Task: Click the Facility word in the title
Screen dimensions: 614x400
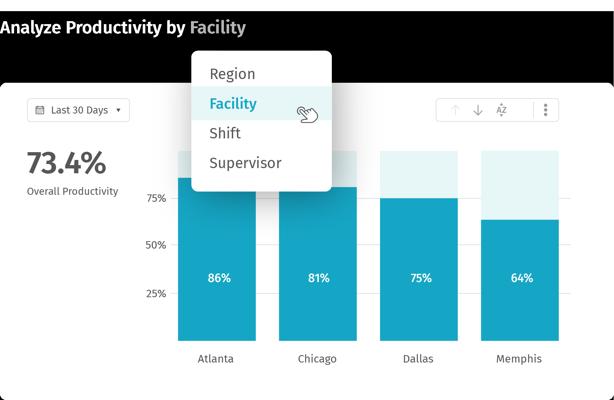Action: 218,28
